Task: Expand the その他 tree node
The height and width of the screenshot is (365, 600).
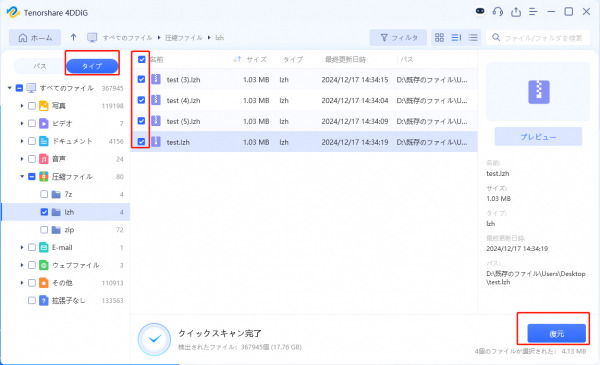Action: pyautogui.click(x=22, y=283)
